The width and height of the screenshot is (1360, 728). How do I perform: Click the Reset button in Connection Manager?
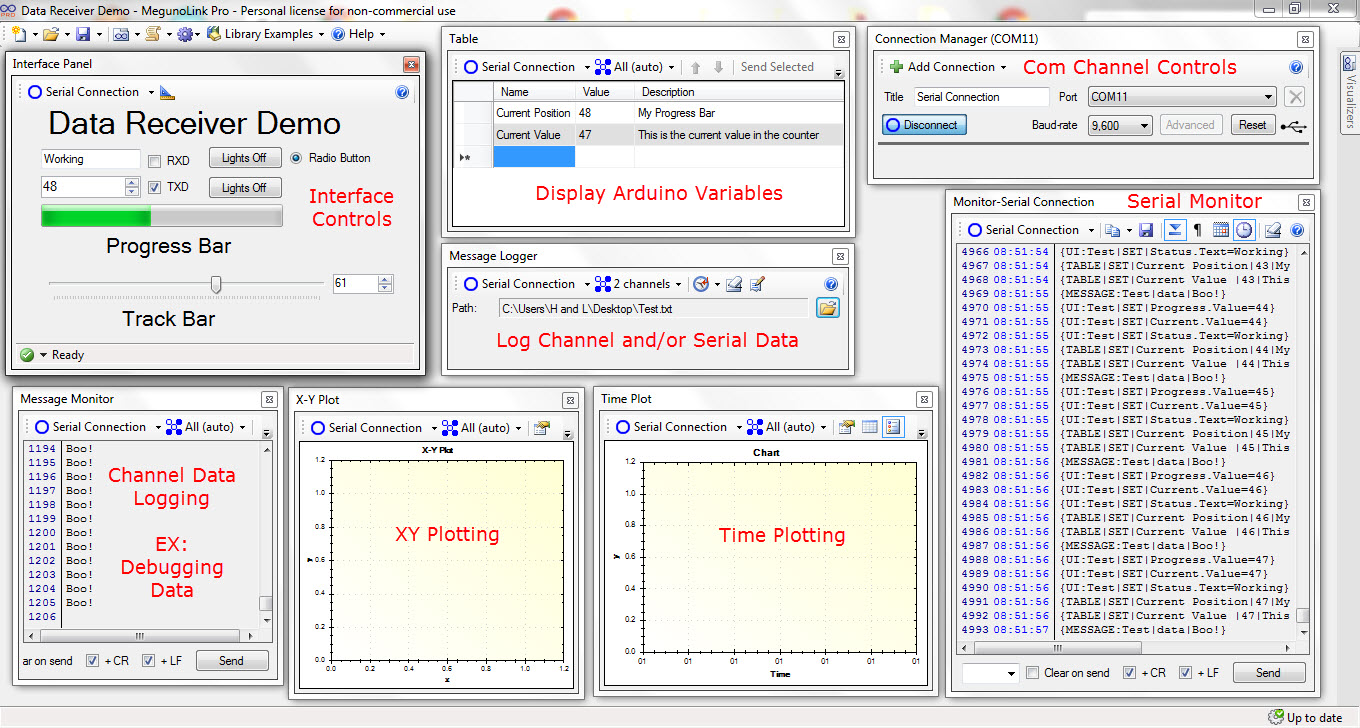pos(1253,125)
